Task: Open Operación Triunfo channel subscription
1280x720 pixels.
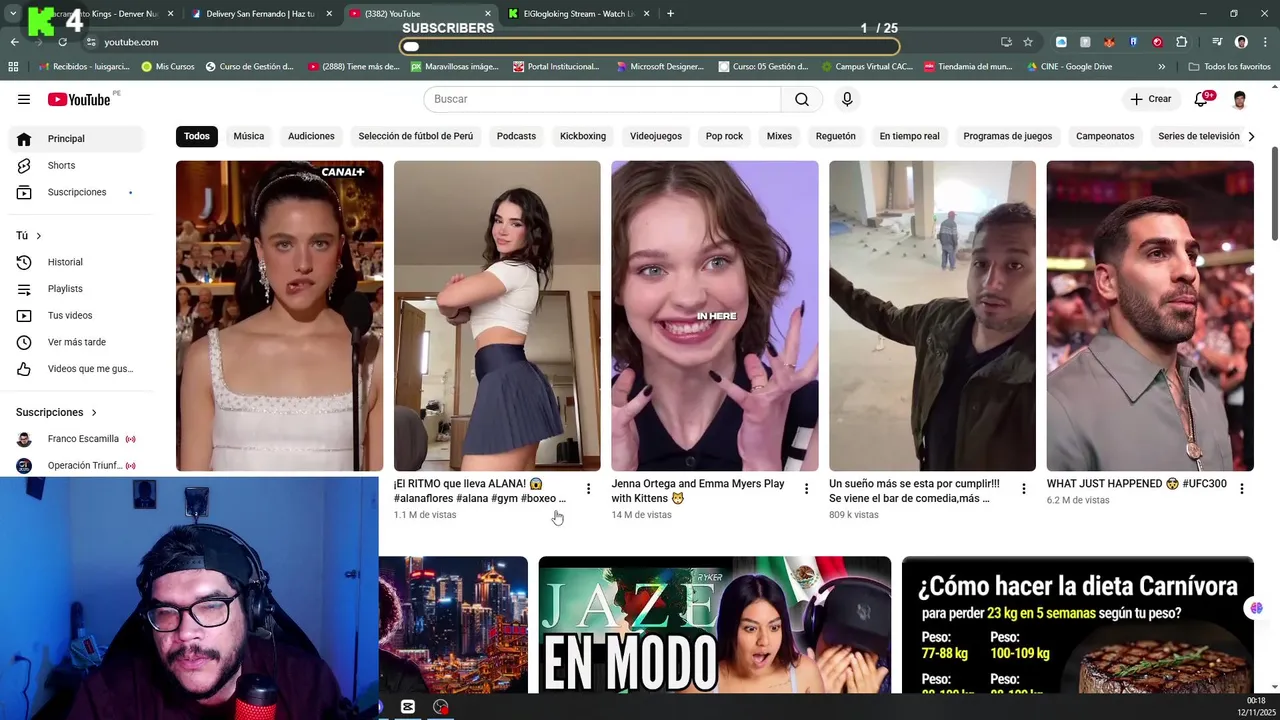Action: 76,465
